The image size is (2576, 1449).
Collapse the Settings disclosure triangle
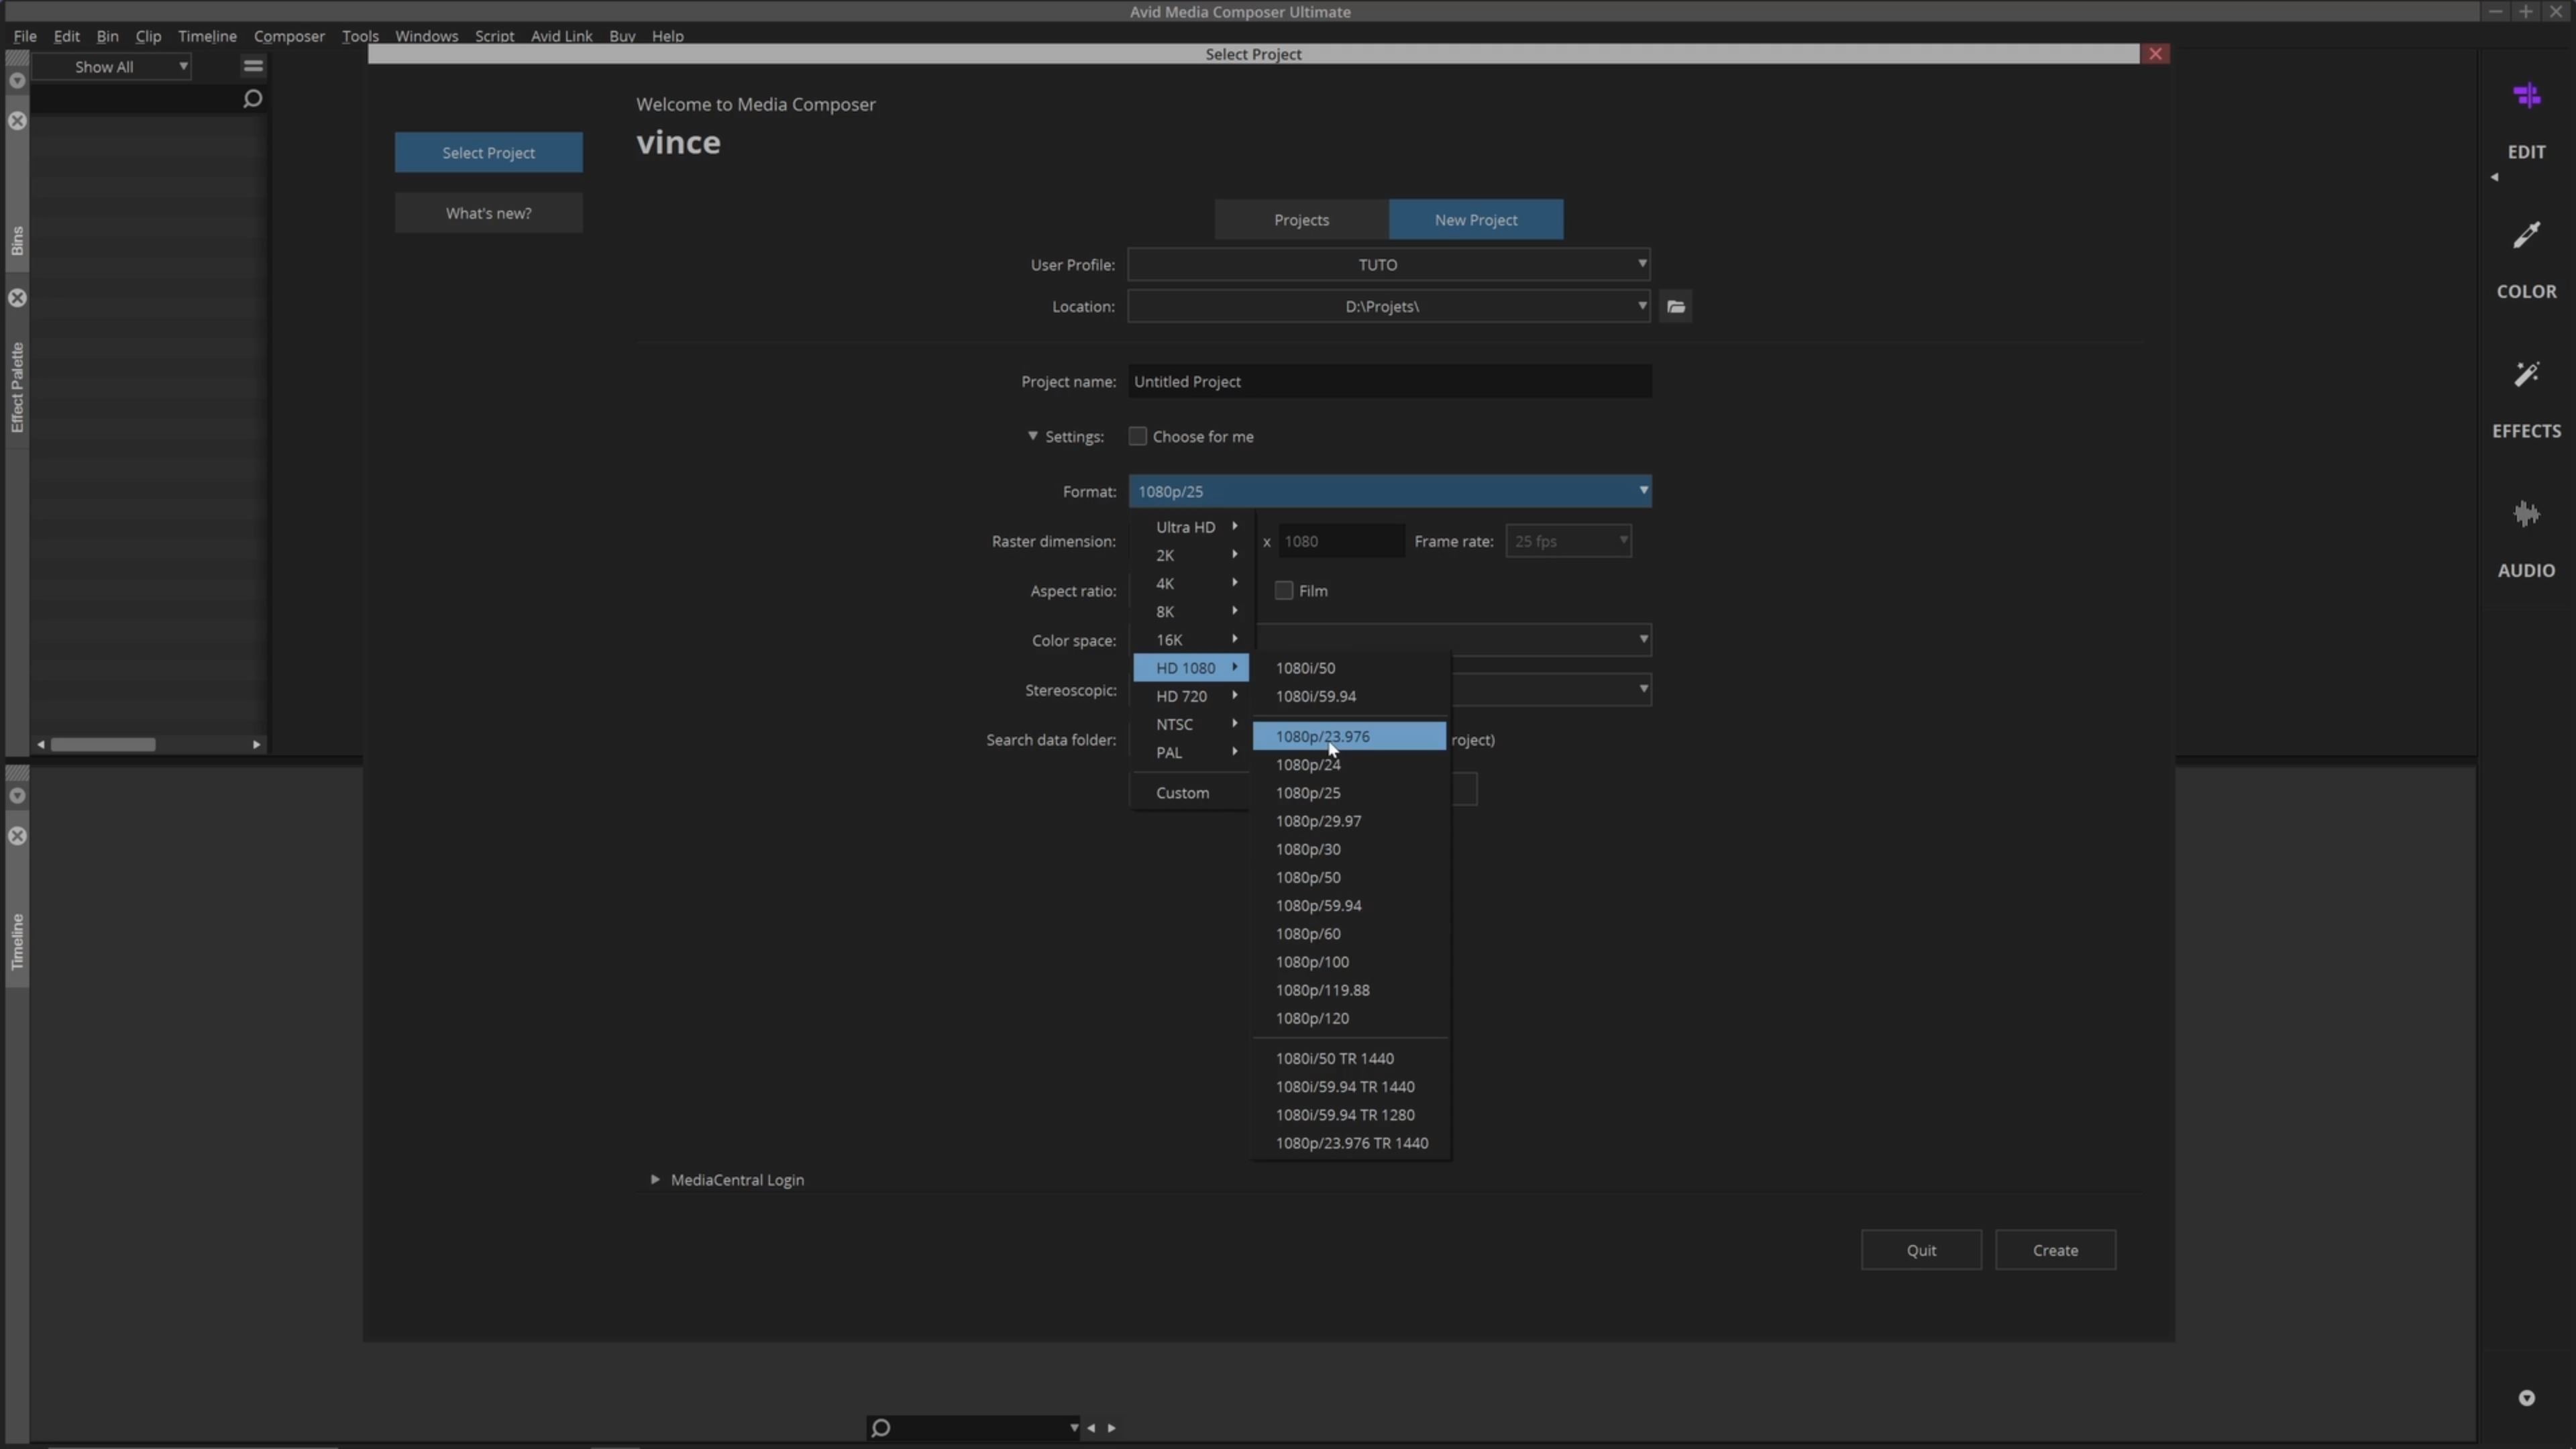(x=1032, y=436)
